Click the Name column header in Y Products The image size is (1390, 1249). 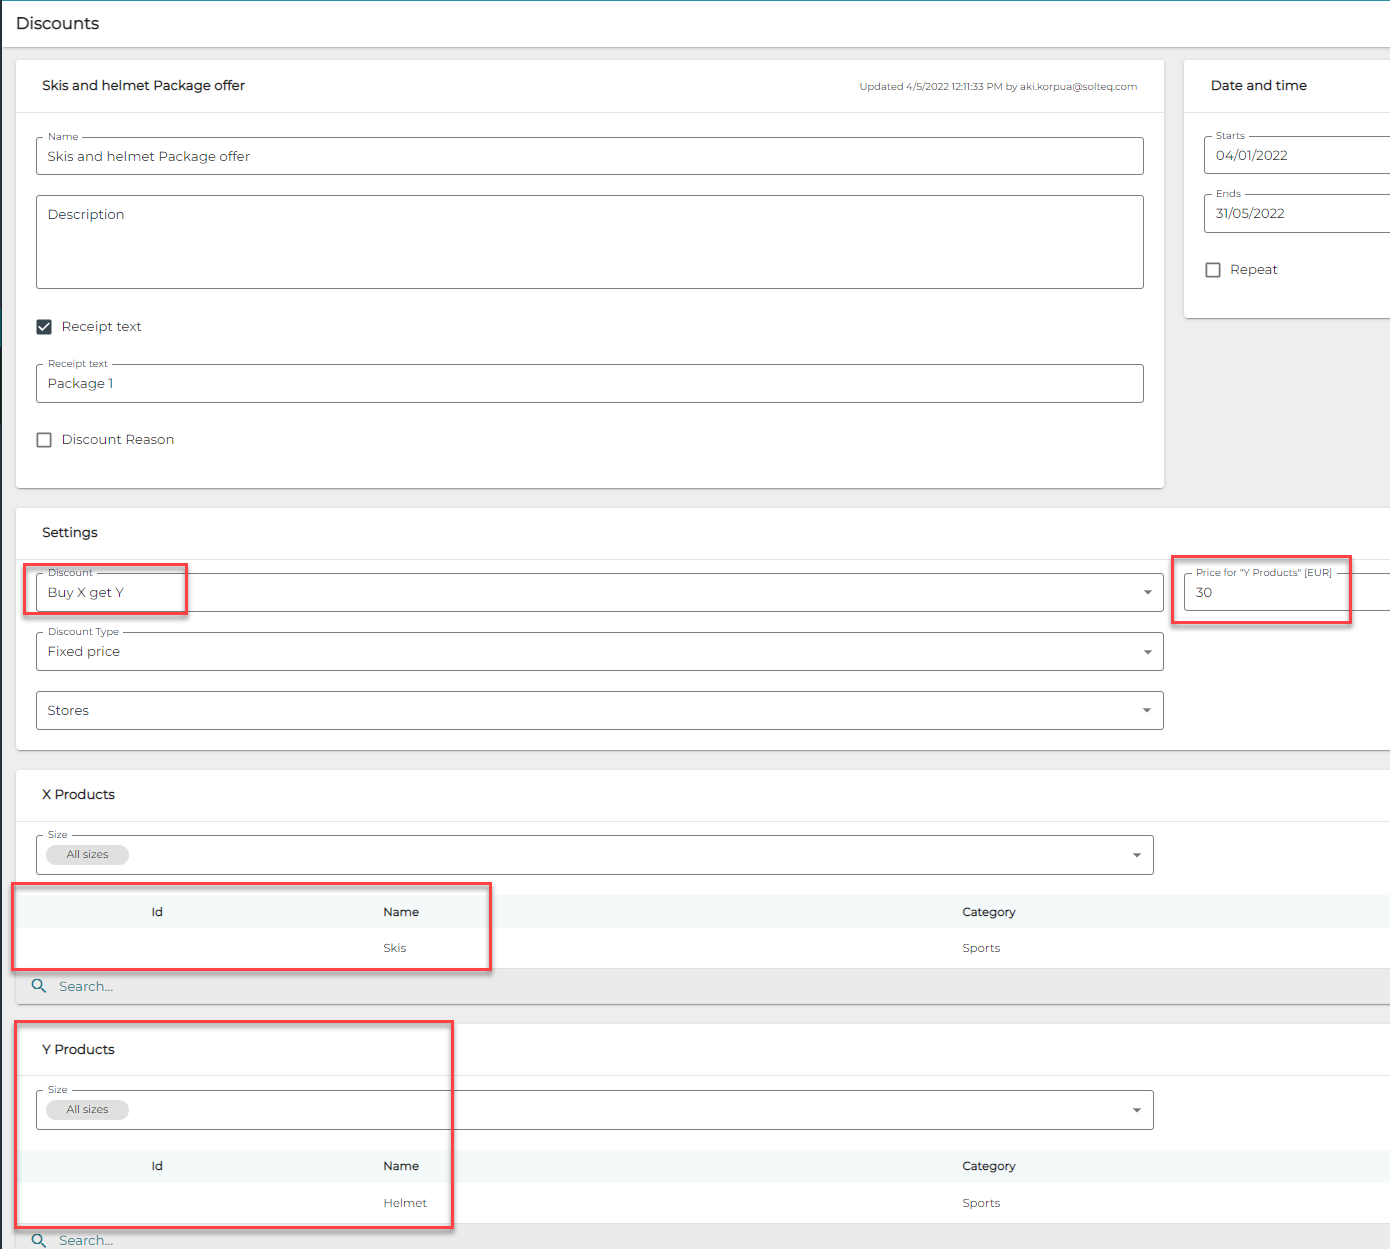tap(401, 1166)
